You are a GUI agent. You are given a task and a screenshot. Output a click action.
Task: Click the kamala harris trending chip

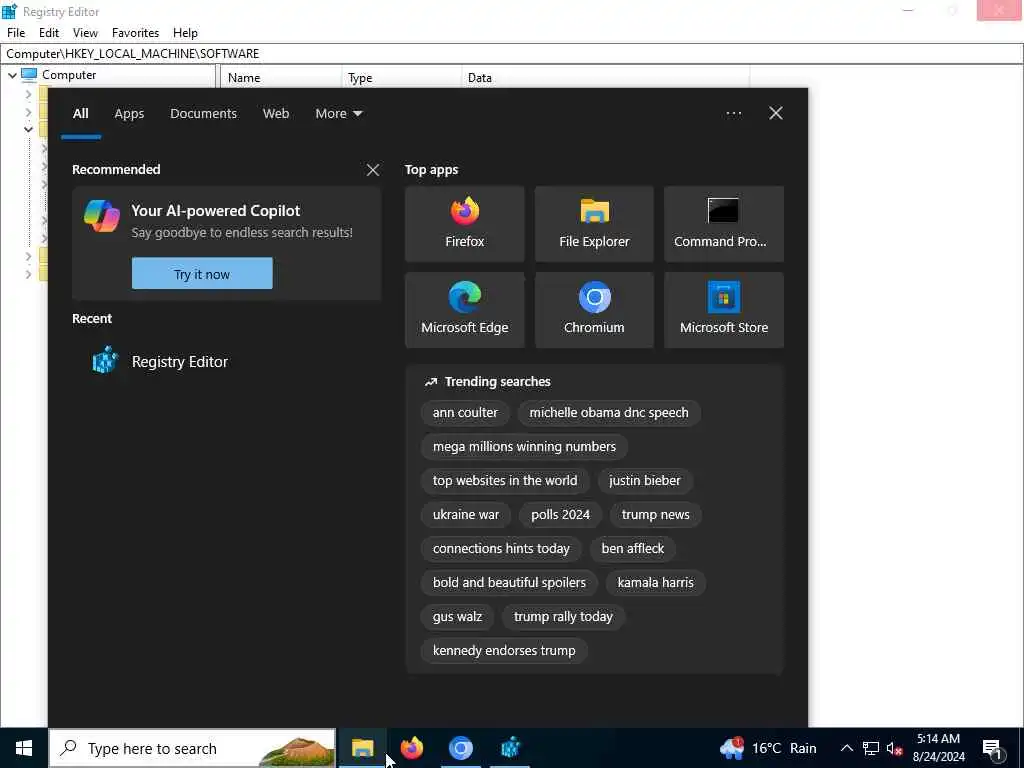[x=655, y=583]
